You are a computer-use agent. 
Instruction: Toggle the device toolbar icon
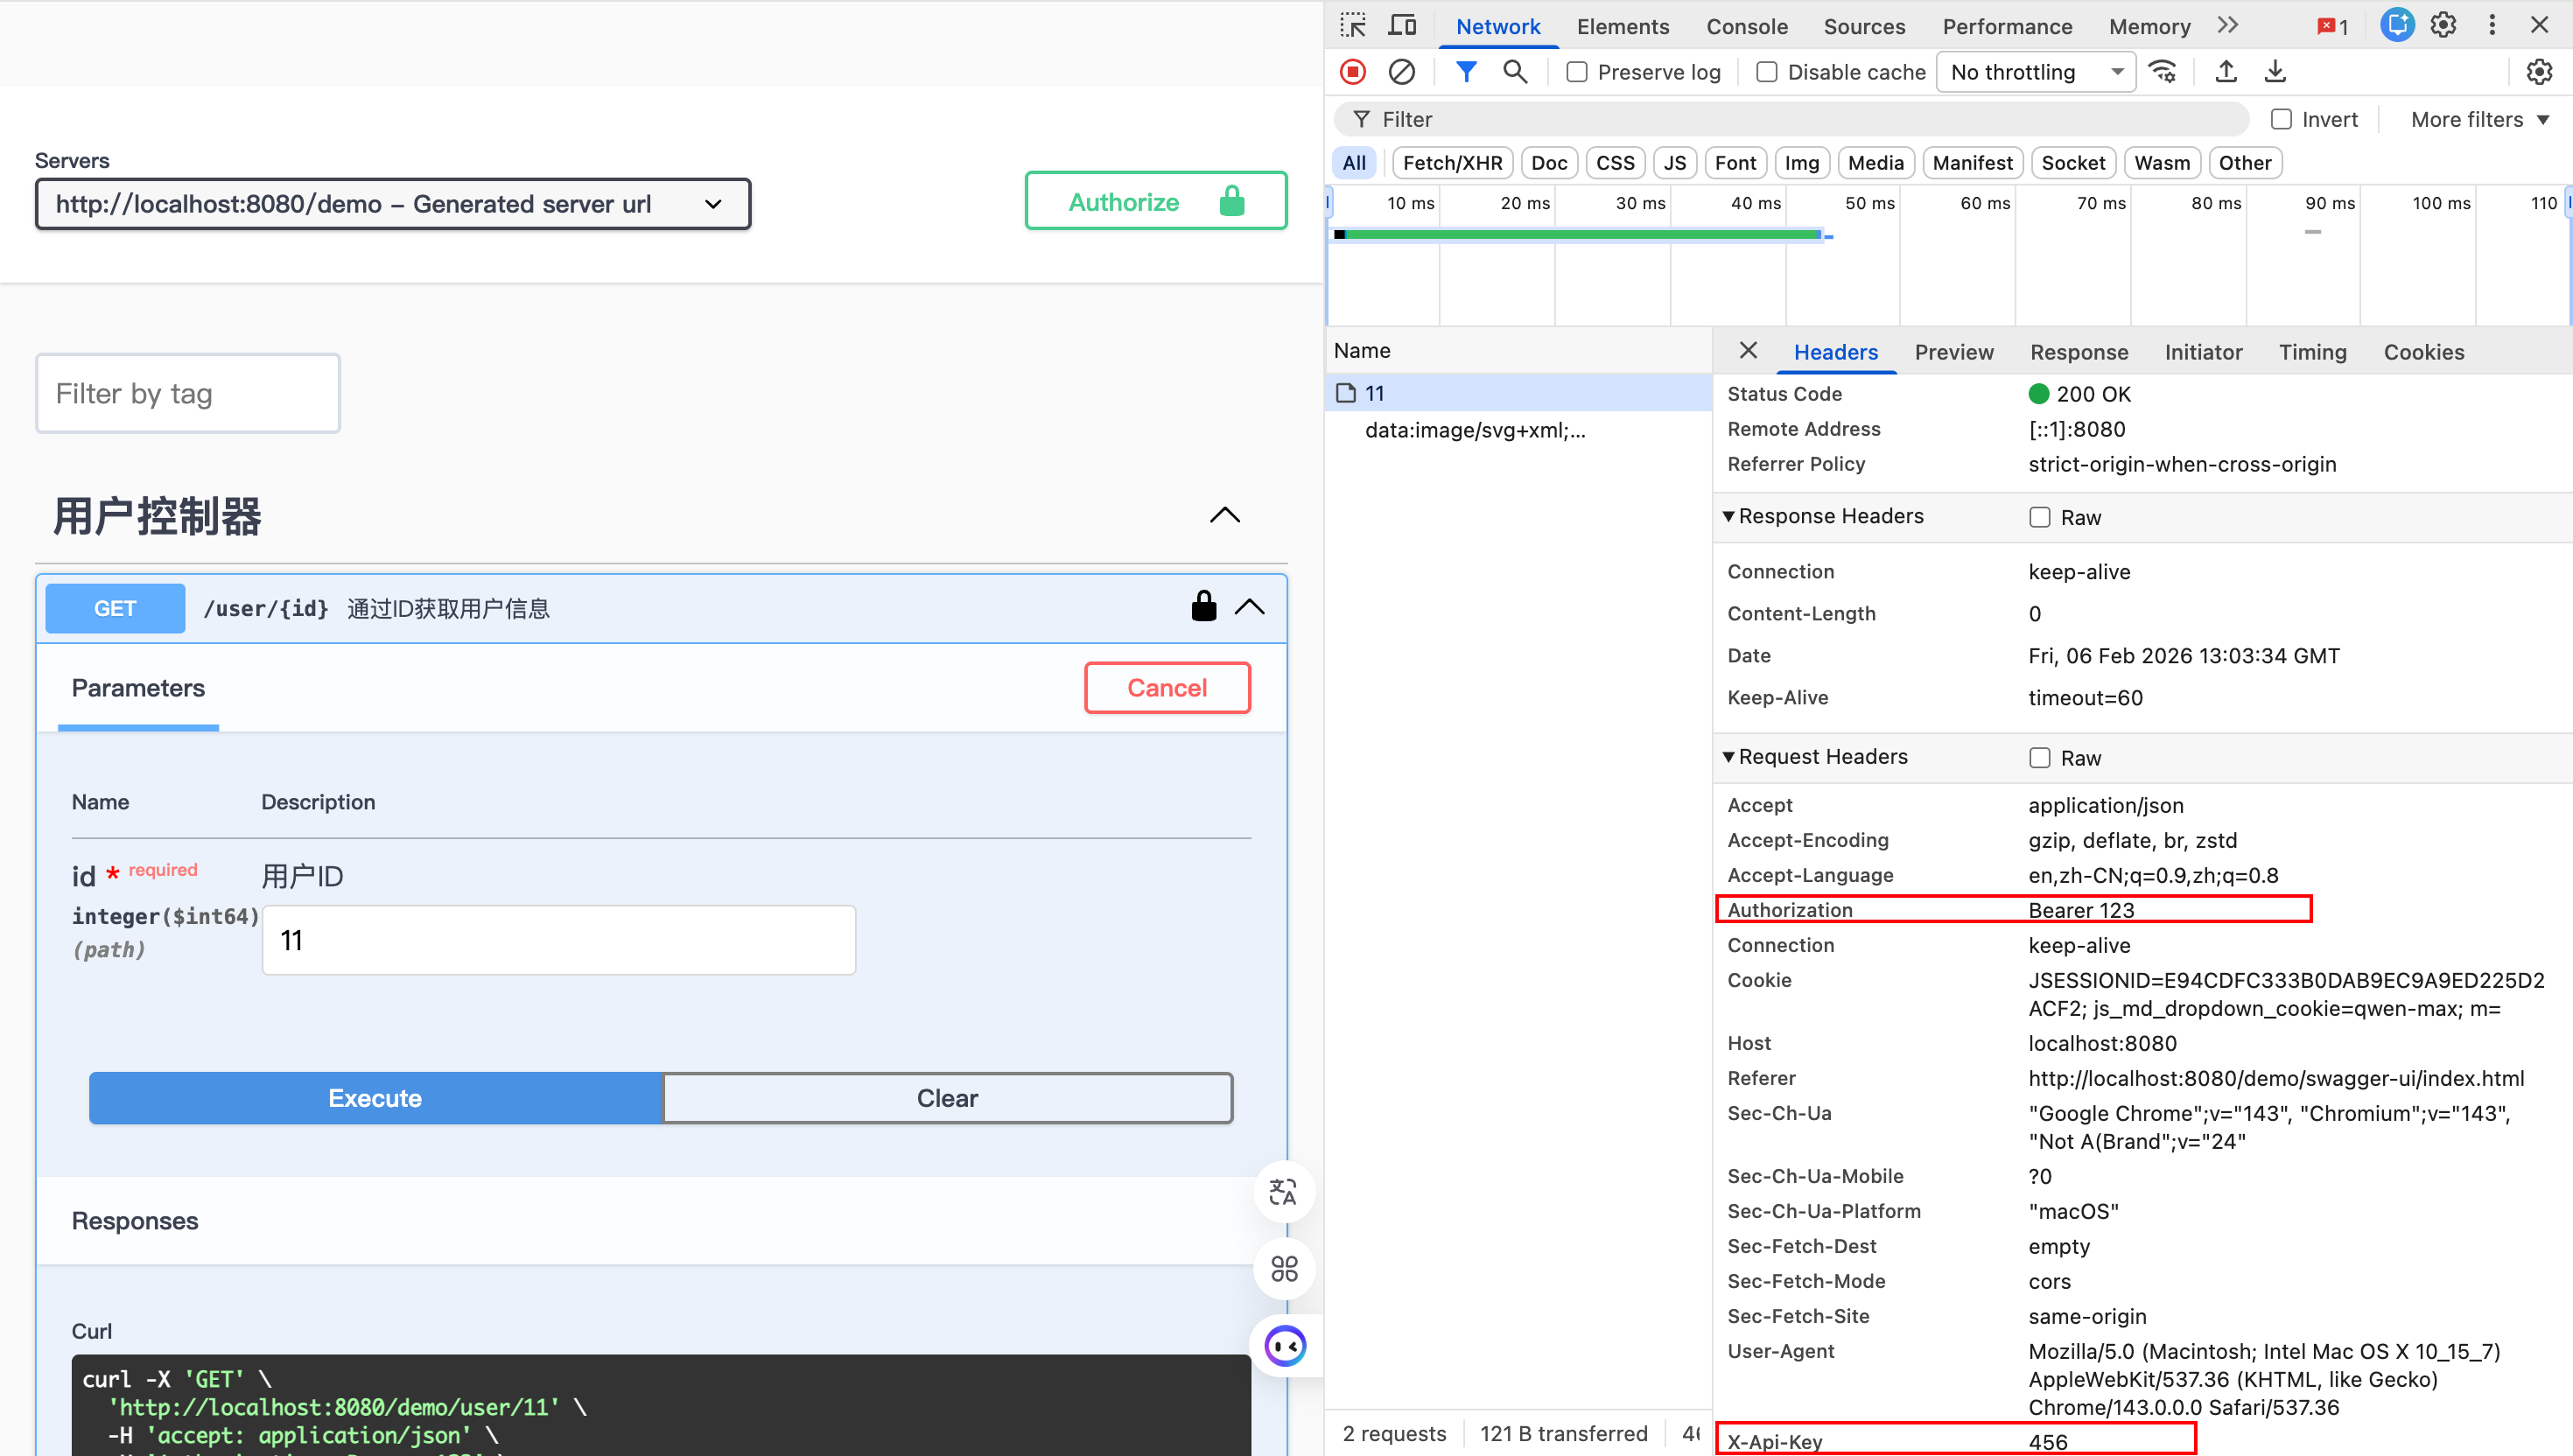(x=1403, y=26)
